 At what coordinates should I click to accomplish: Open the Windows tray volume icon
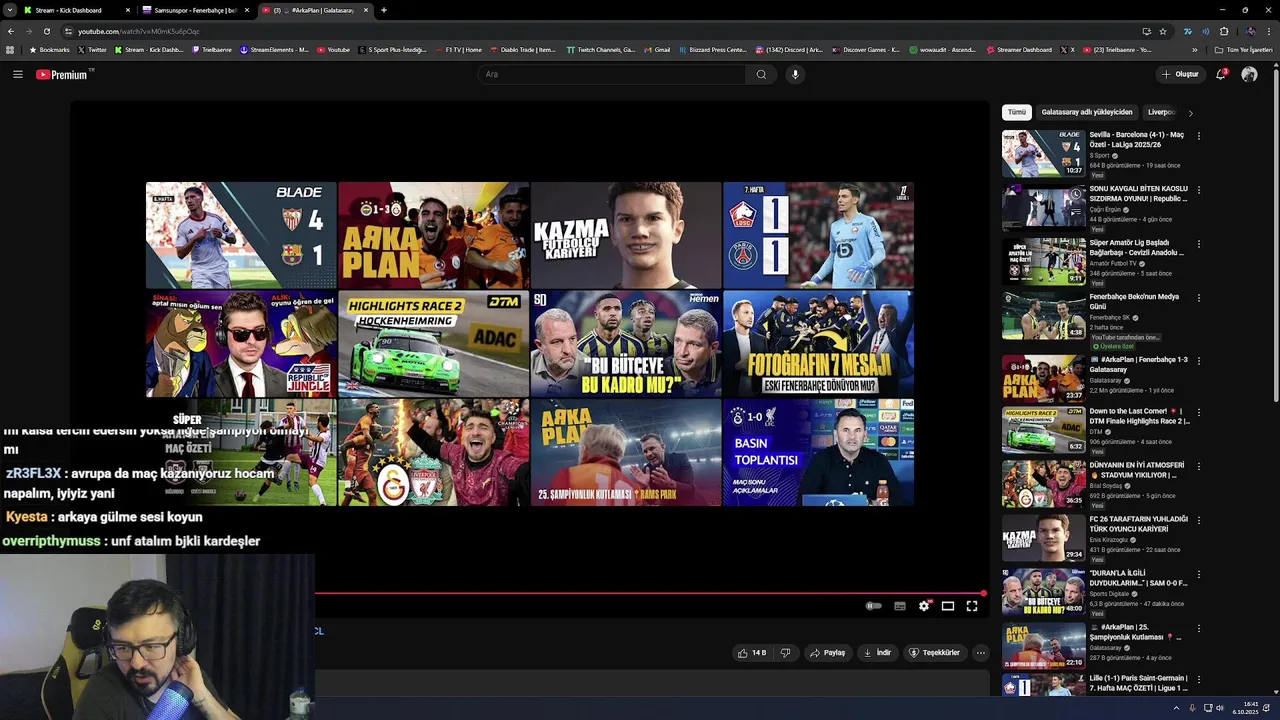click(1221, 708)
